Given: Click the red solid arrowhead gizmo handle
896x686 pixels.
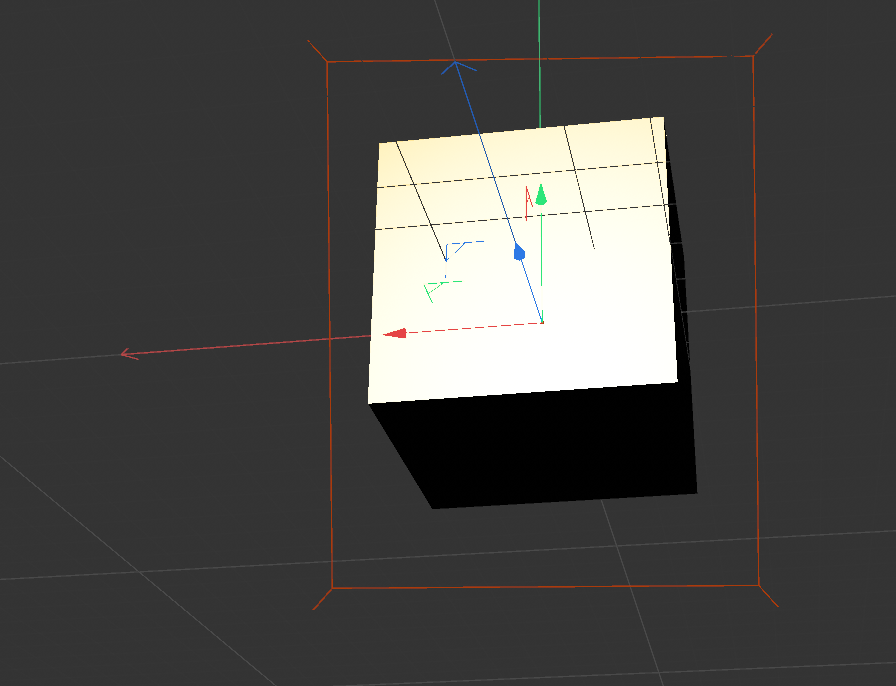Looking at the screenshot, I should point(396,333).
